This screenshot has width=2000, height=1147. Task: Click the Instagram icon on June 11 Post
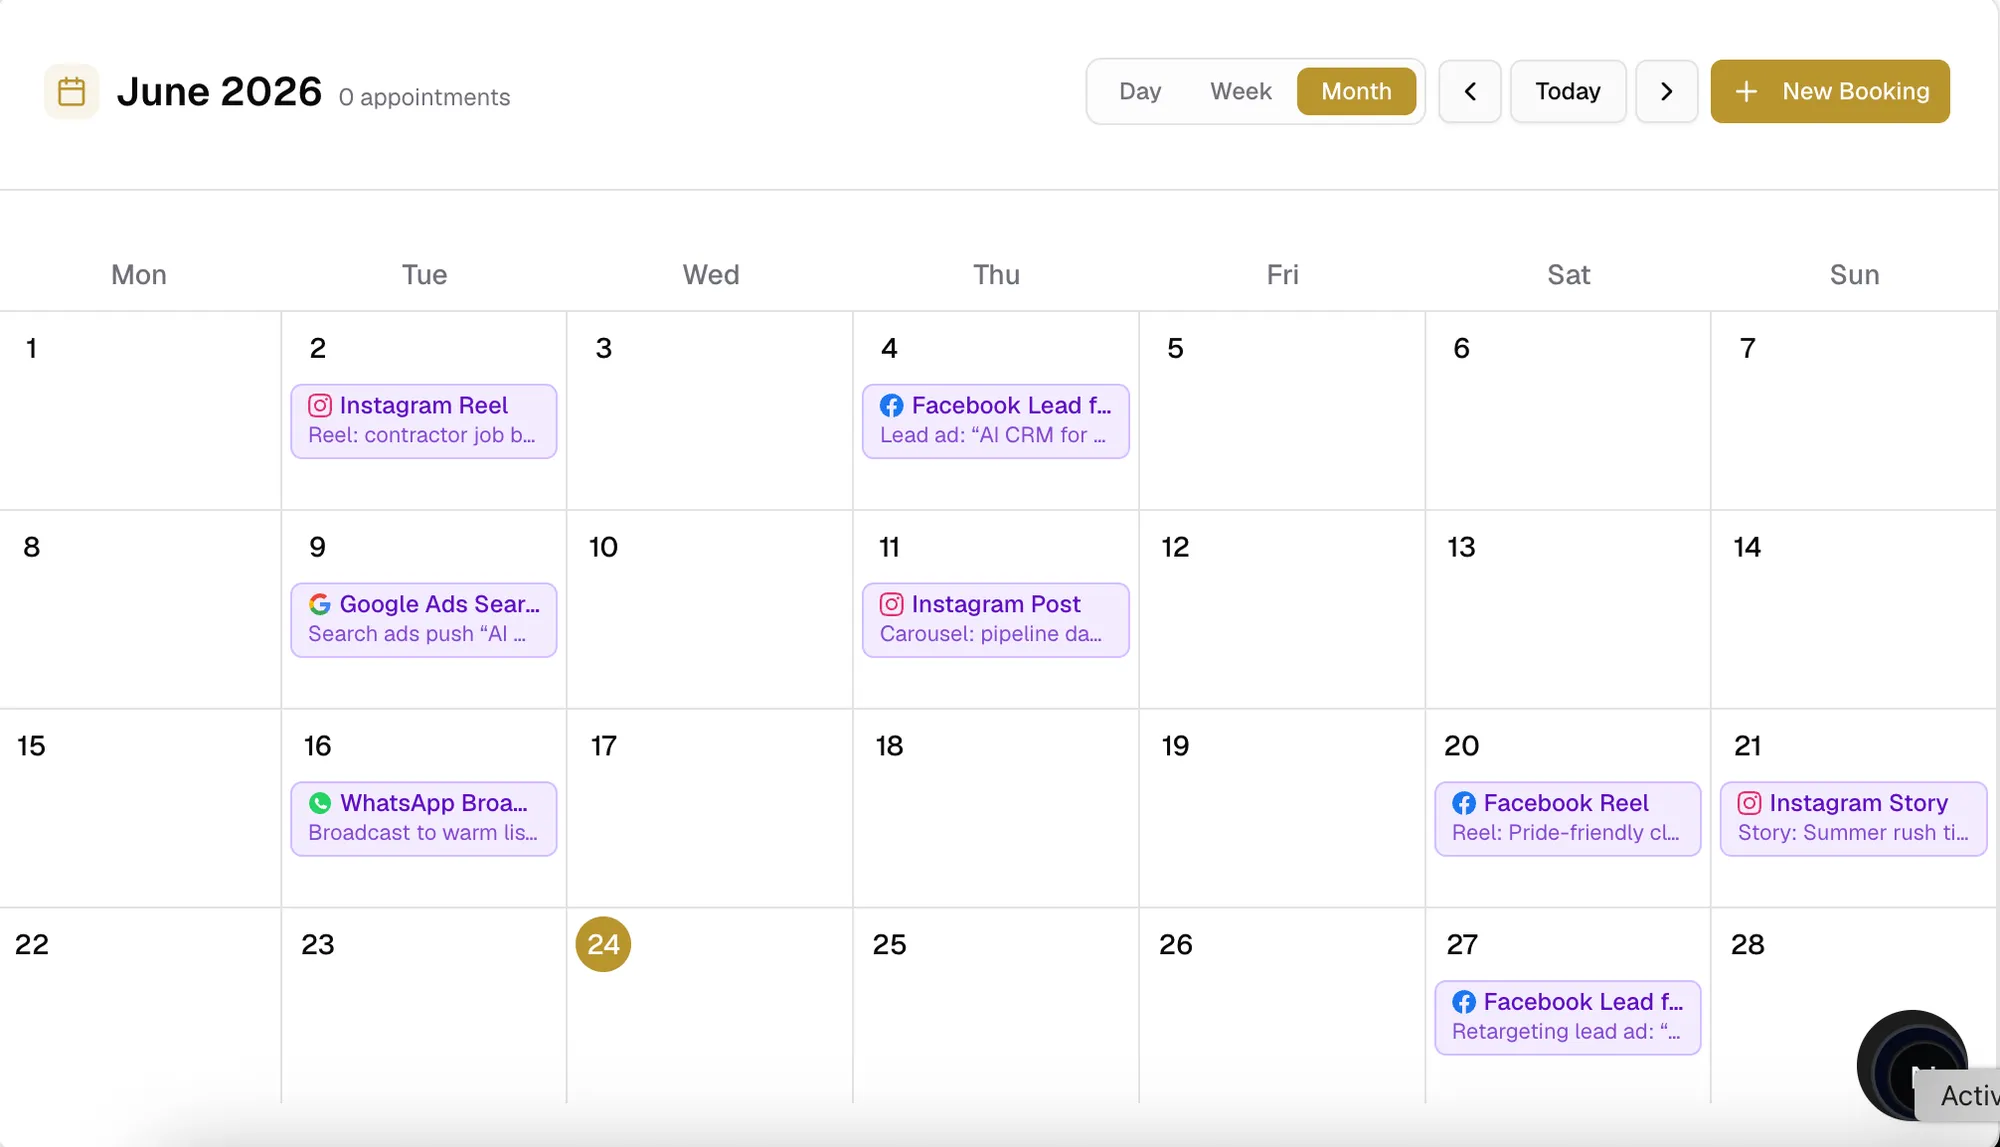click(x=892, y=604)
